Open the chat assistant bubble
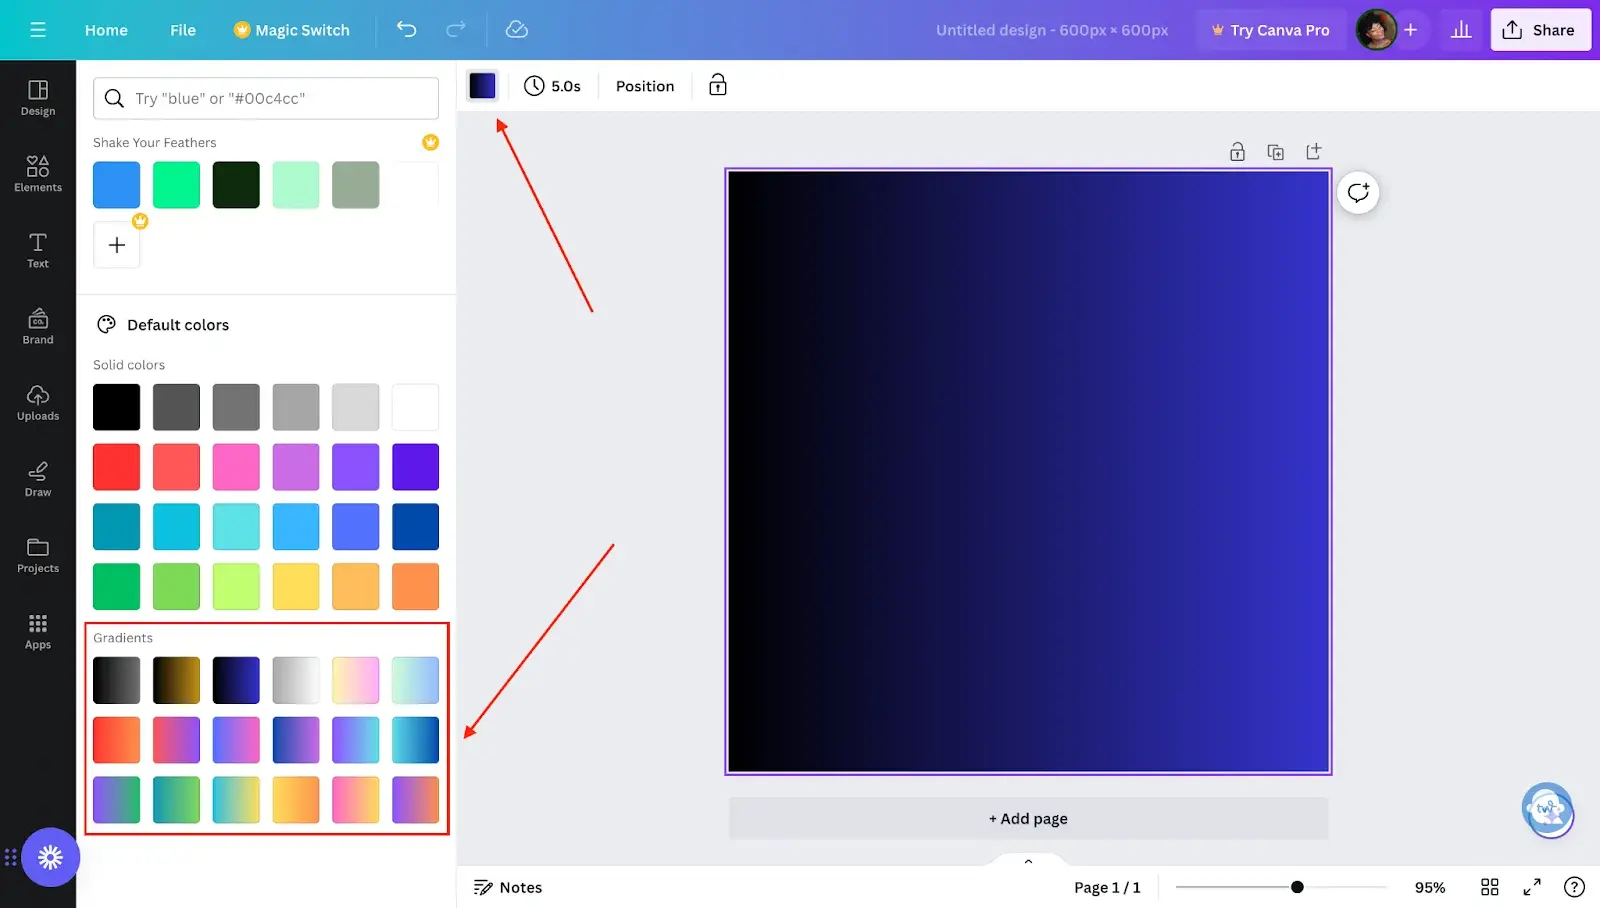This screenshot has width=1600, height=908. (x=1548, y=810)
